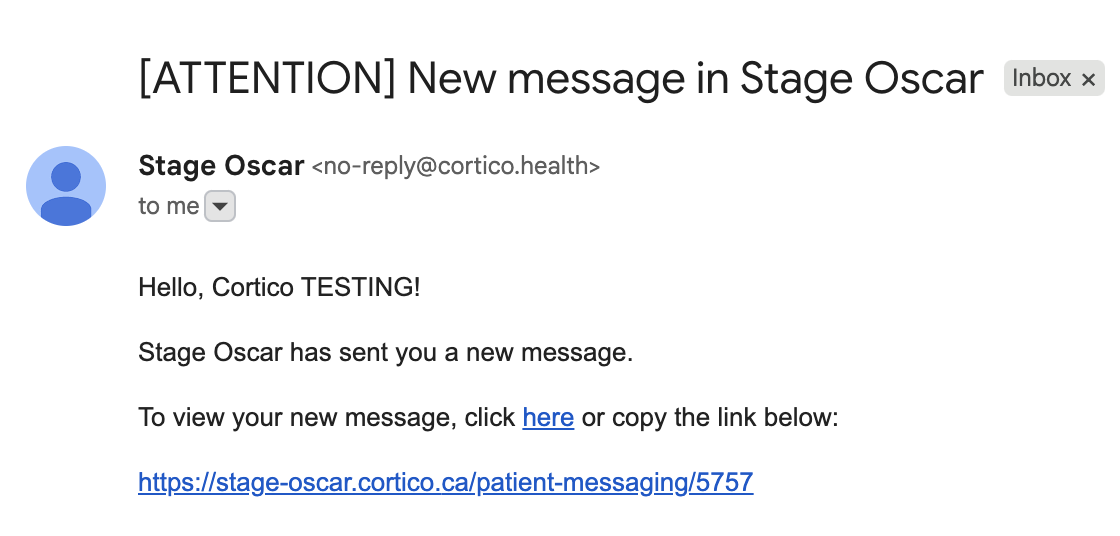Click the no-reply@cortico.health sender address
Viewport: 1120px width, 536px height.
click(456, 166)
